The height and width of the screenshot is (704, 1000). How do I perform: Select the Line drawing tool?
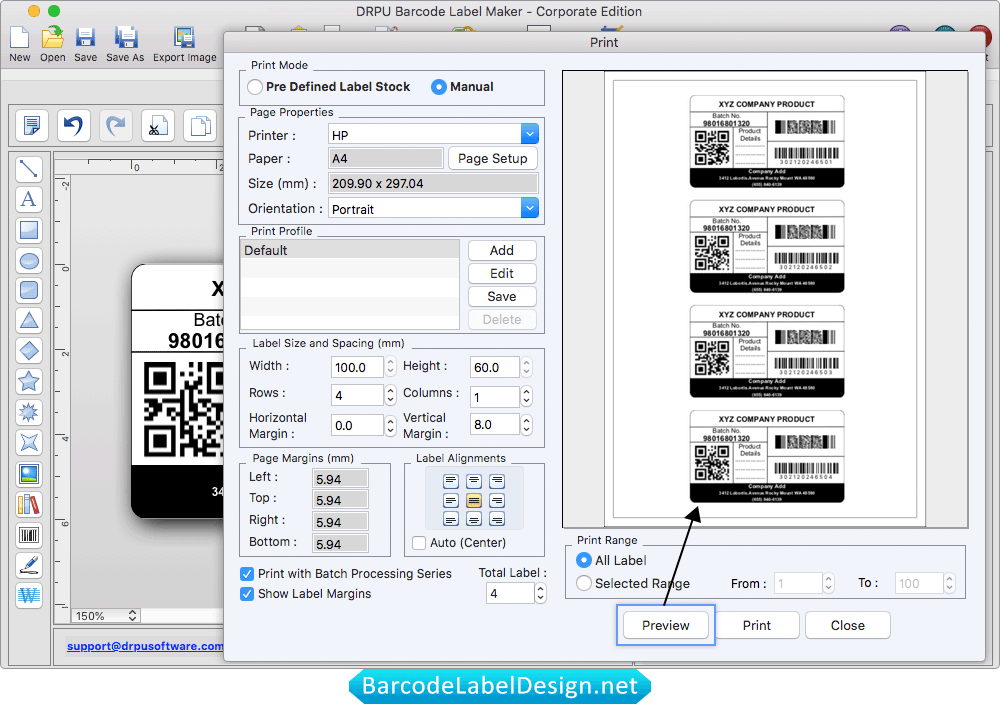point(29,169)
